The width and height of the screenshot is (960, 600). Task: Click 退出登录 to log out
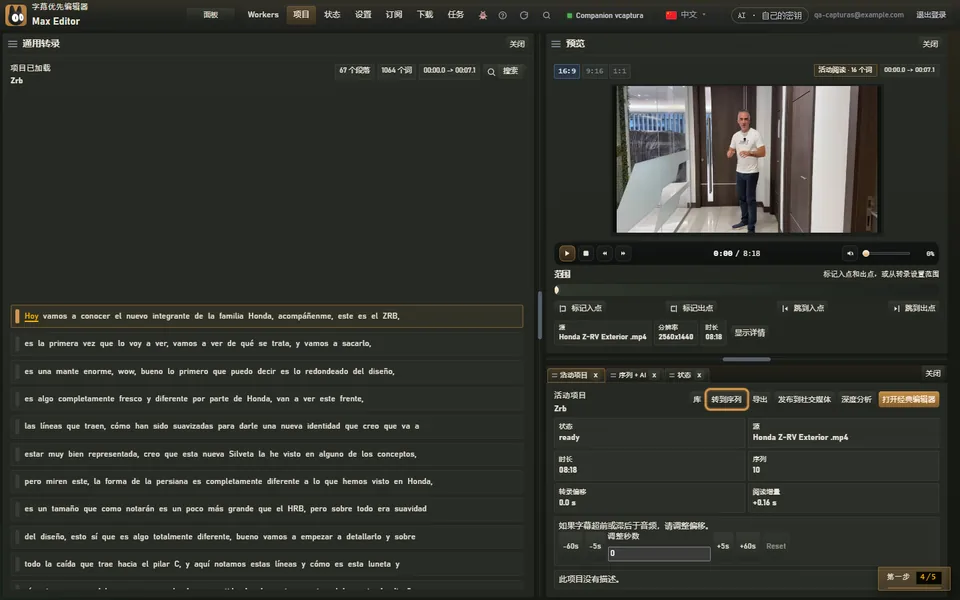pos(931,15)
